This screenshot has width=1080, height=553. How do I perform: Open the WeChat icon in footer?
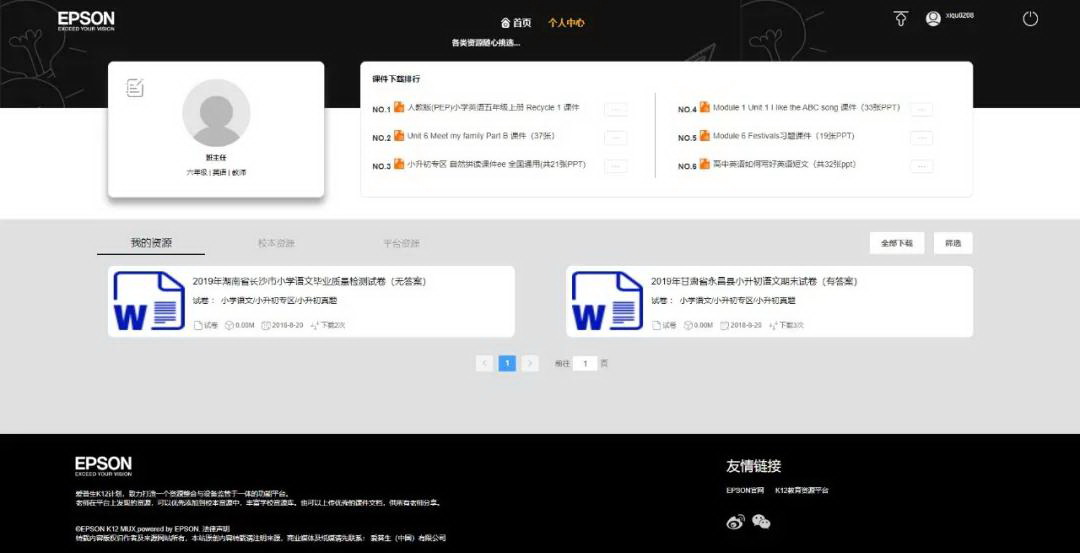click(762, 521)
